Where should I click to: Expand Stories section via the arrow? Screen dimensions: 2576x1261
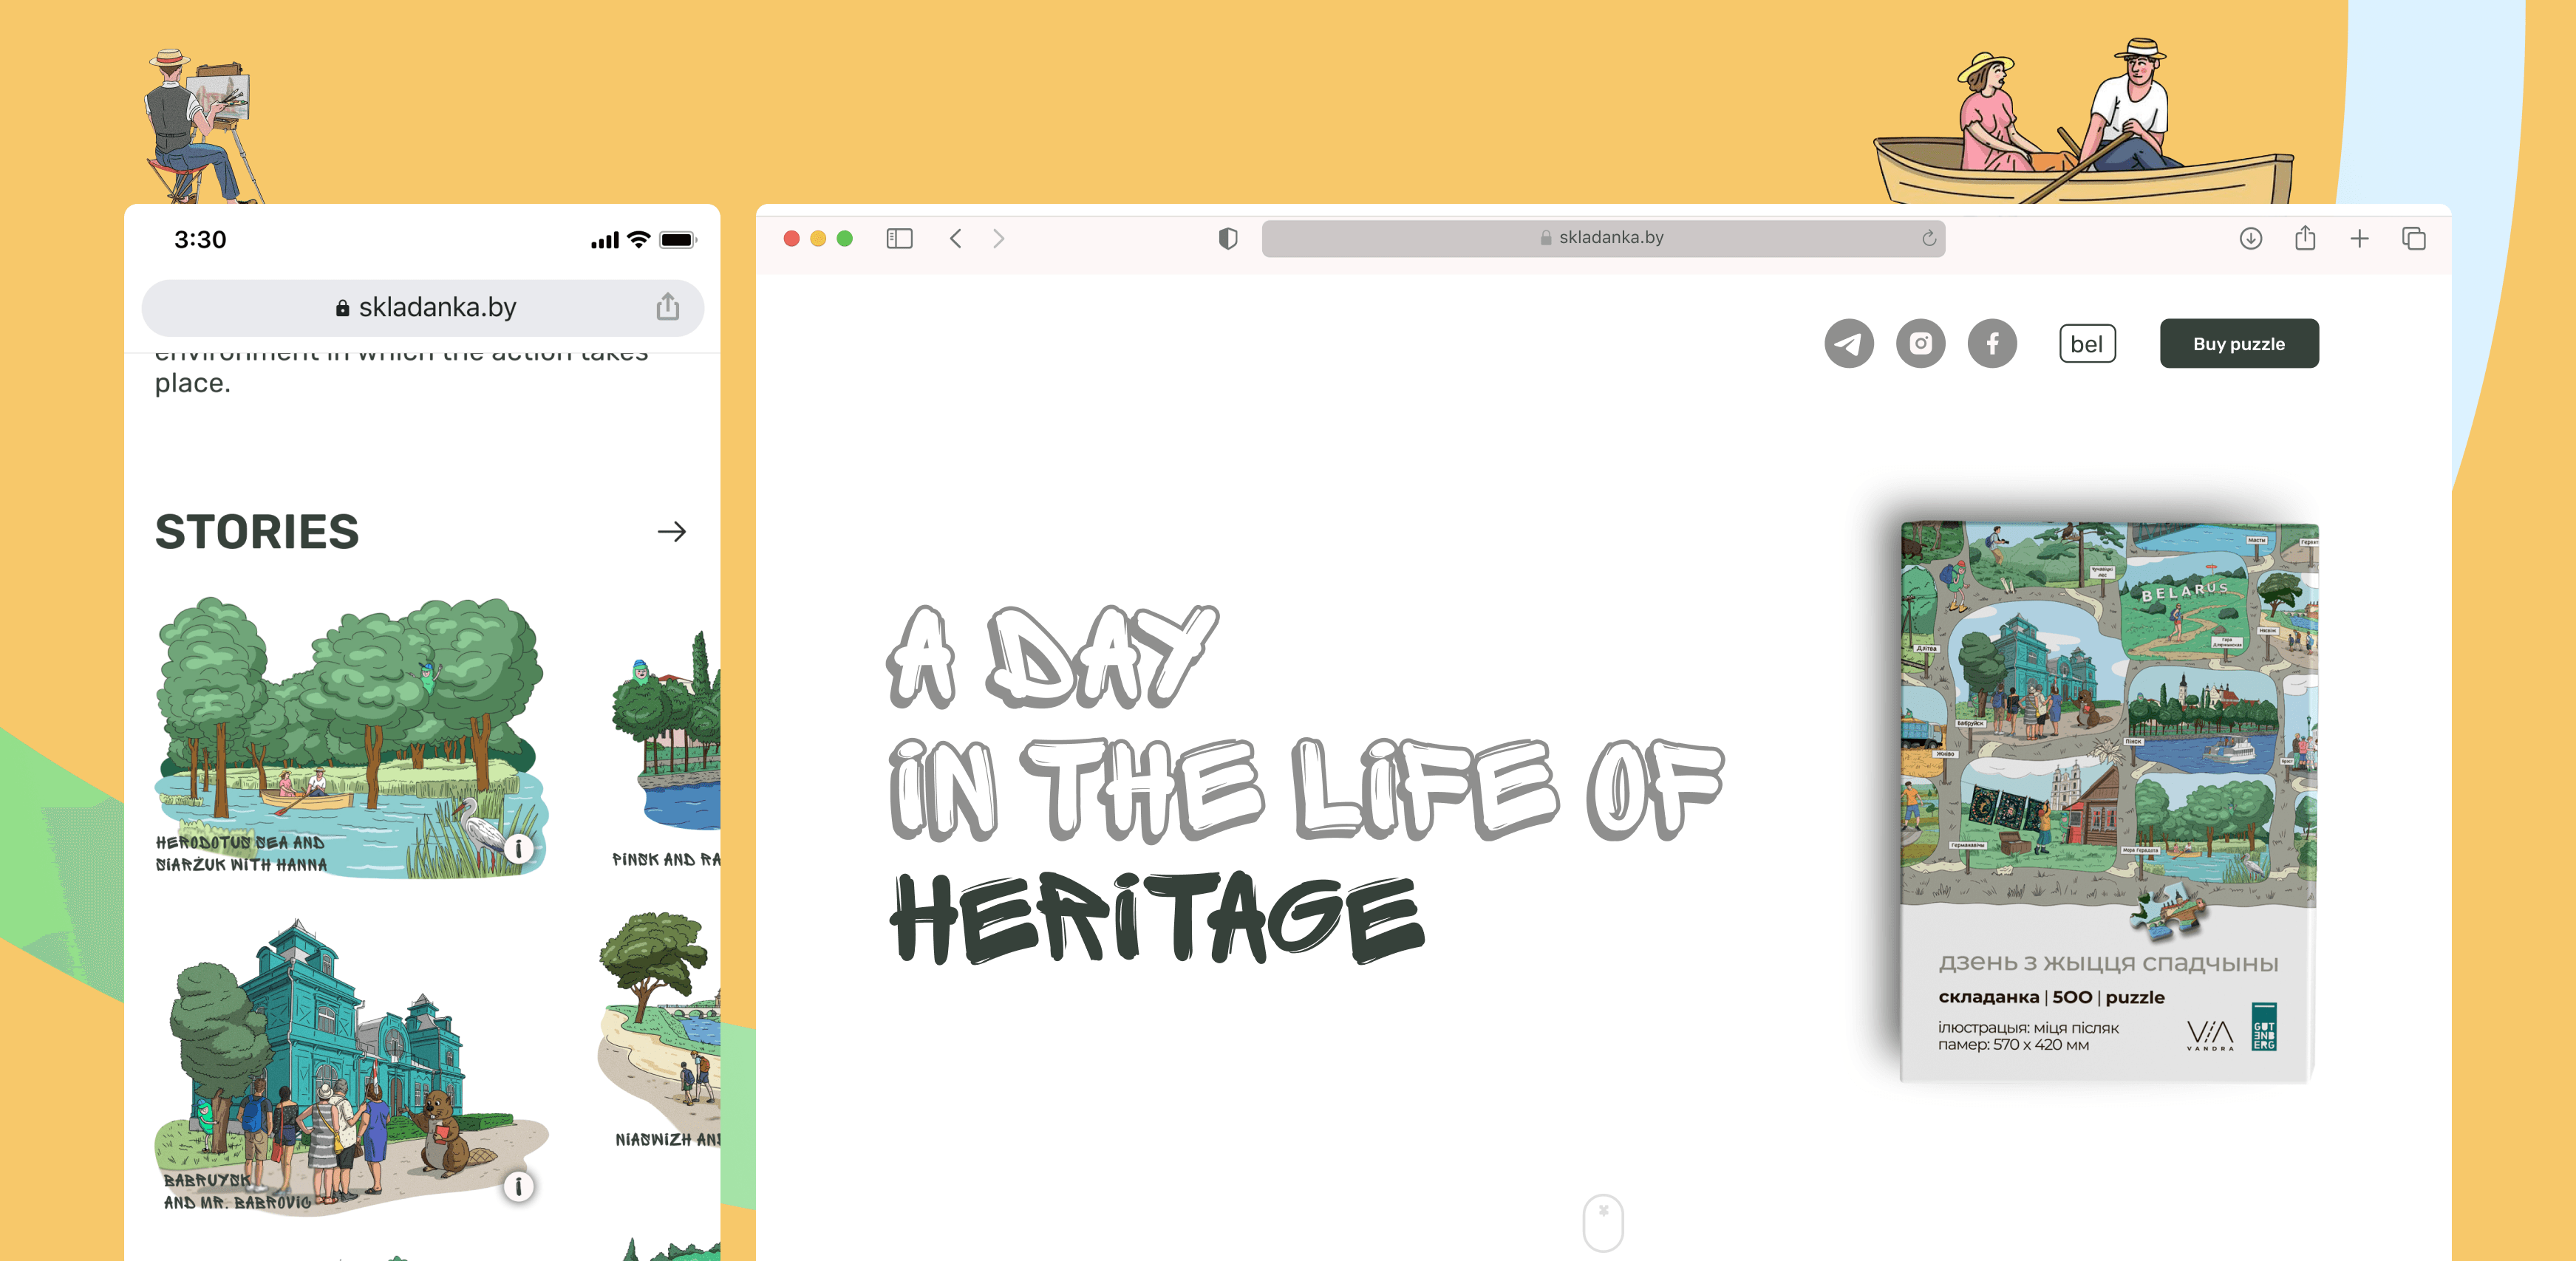[673, 532]
